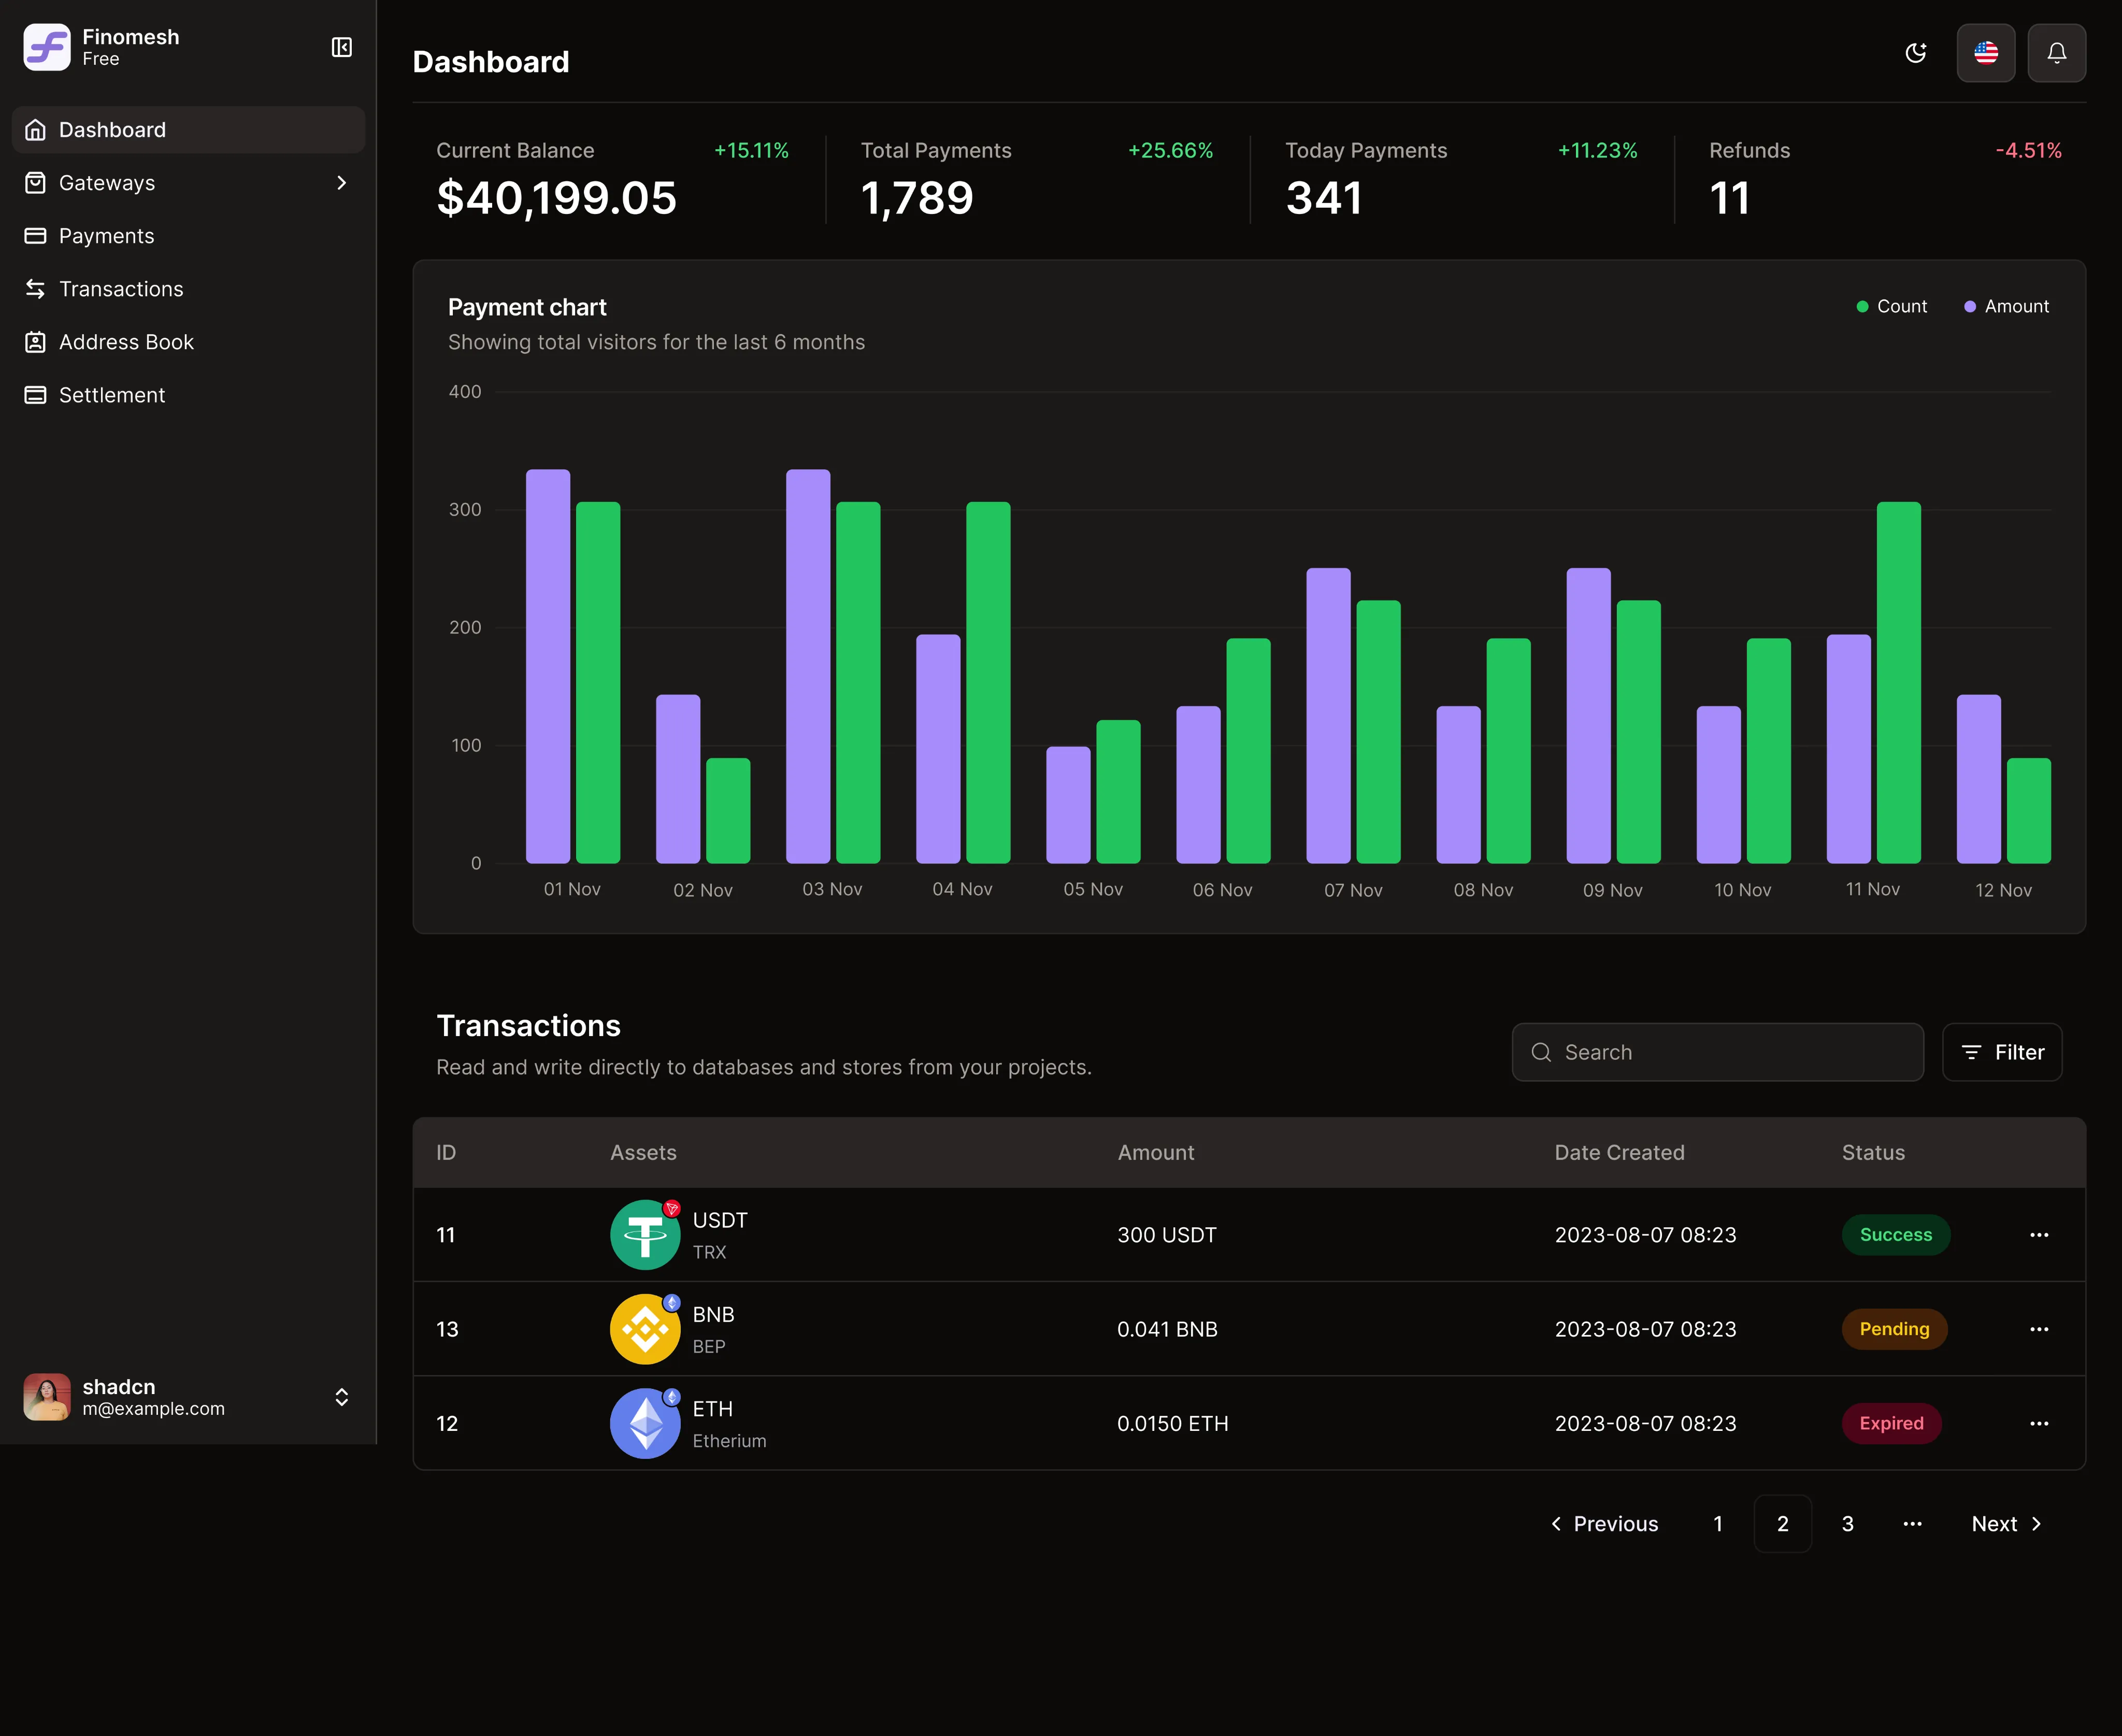
Task: Click the pagination ellipsis for more pages
Action: pyautogui.click(x=1912, y=1524)
